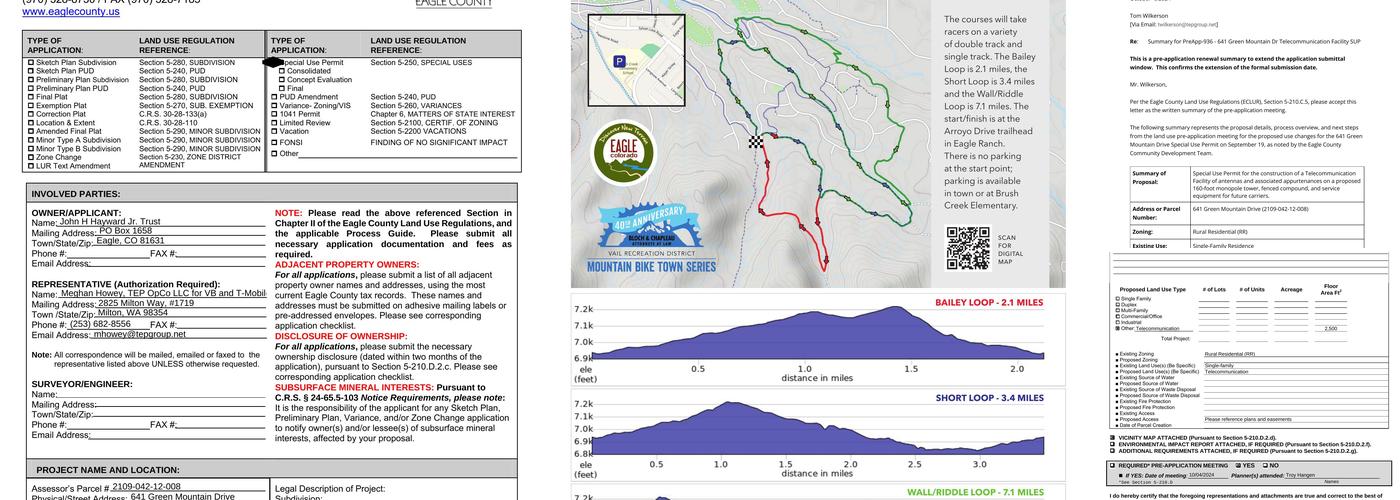This screenshot has height=500, width=1400.
Task: Click the 2825 Milton Way, #1719 field
Action: click(181, 304)
